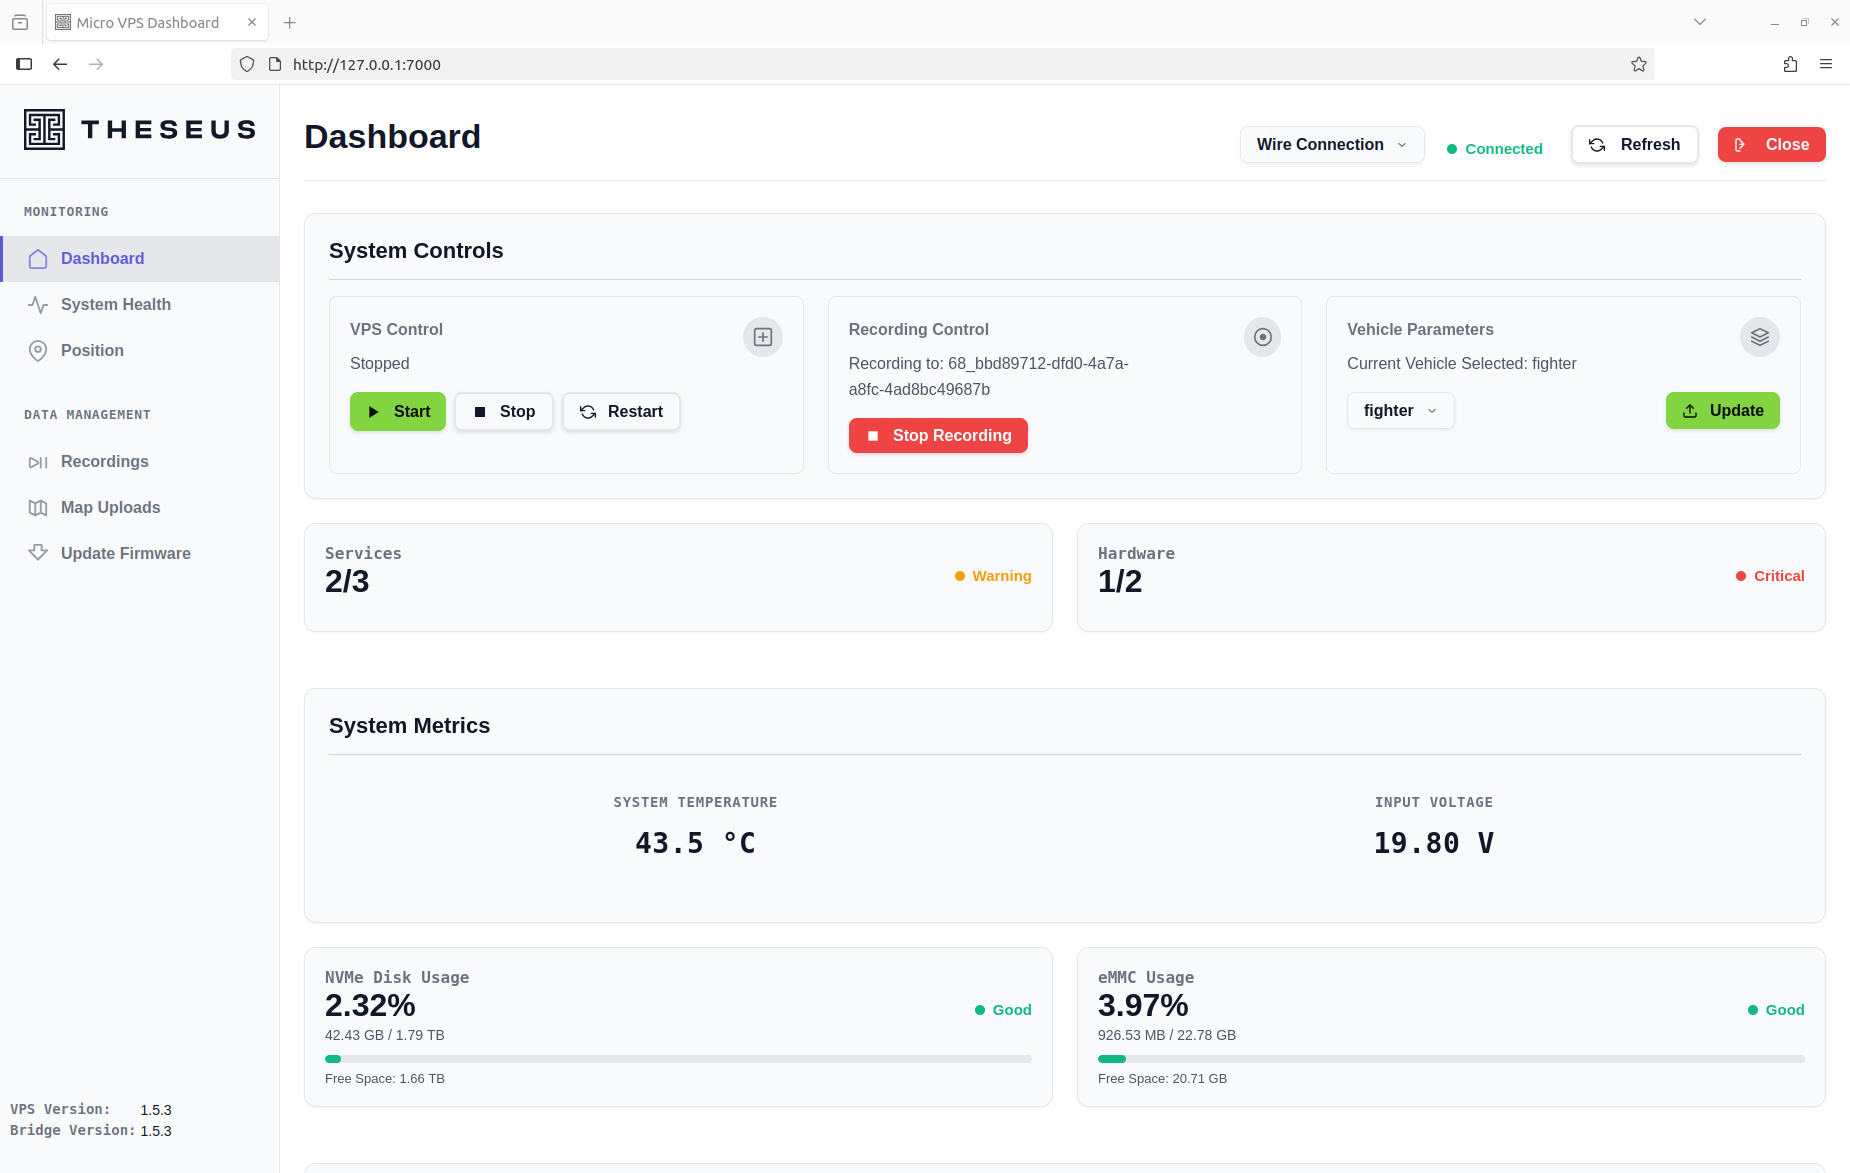The width and height of the screenshot is (1850, 1173).
Task: Expand the browser tab list chevron
Action: [1699, 22]
